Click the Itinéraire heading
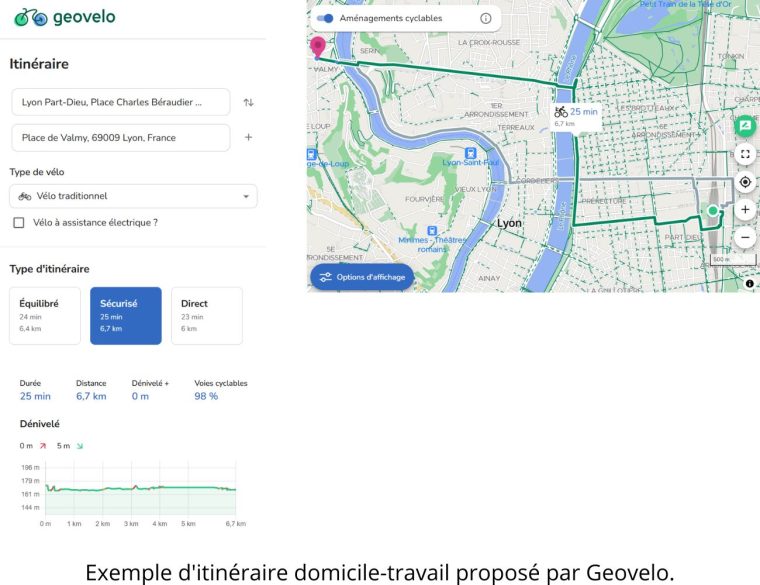The image size is (760, 585). (39, 64)
